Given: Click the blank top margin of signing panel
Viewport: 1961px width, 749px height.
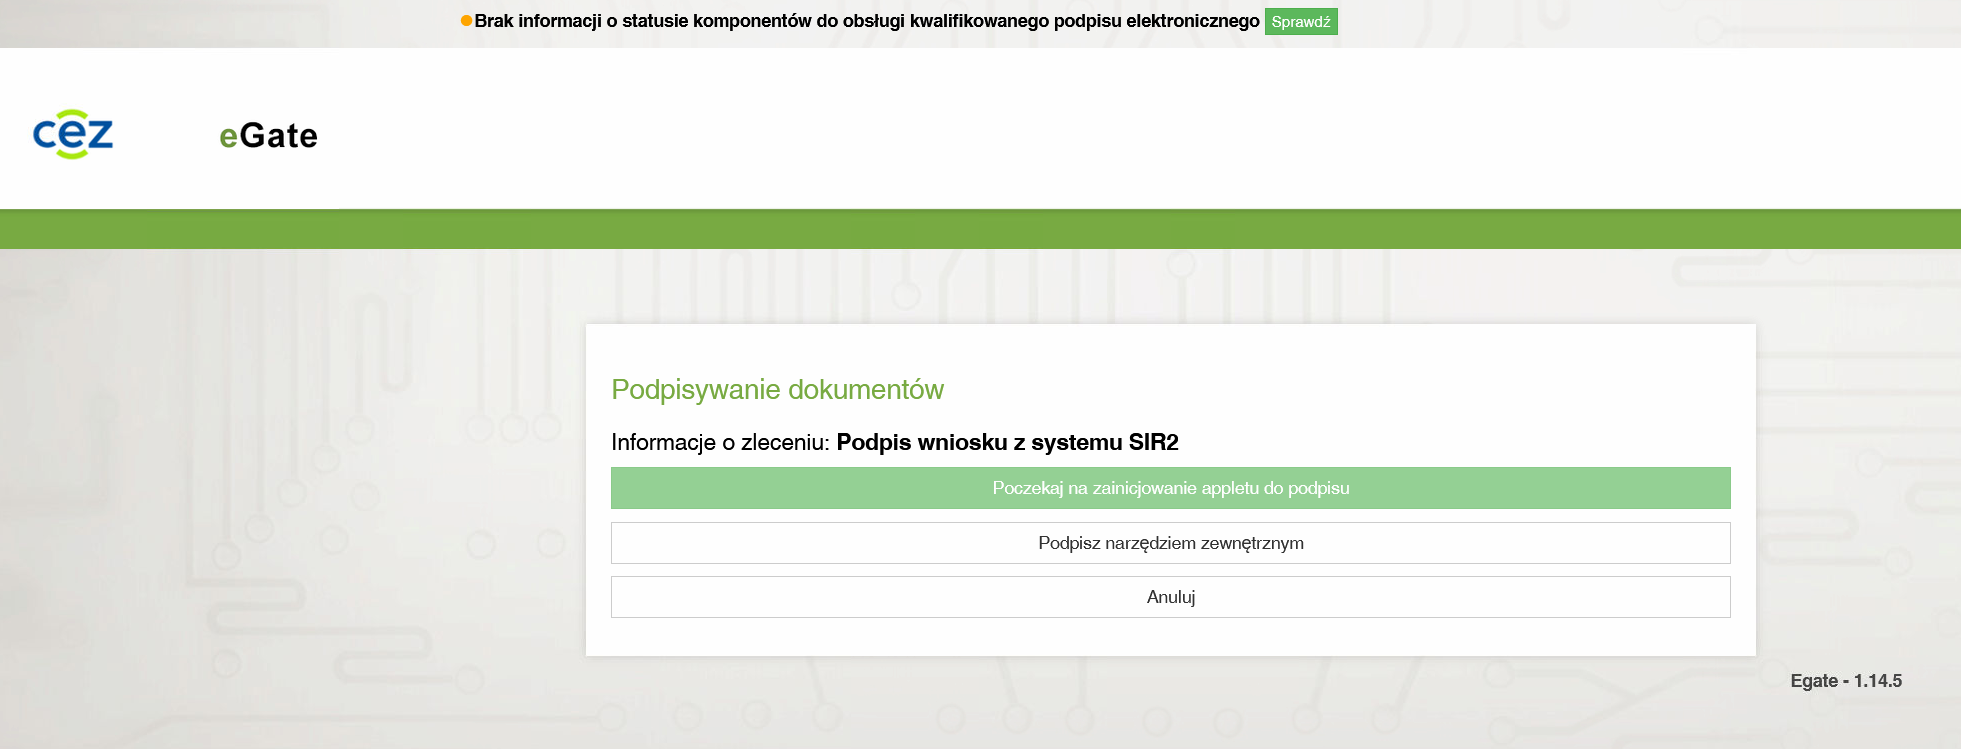Looking at the screenshot, I should coord(1170,347).
